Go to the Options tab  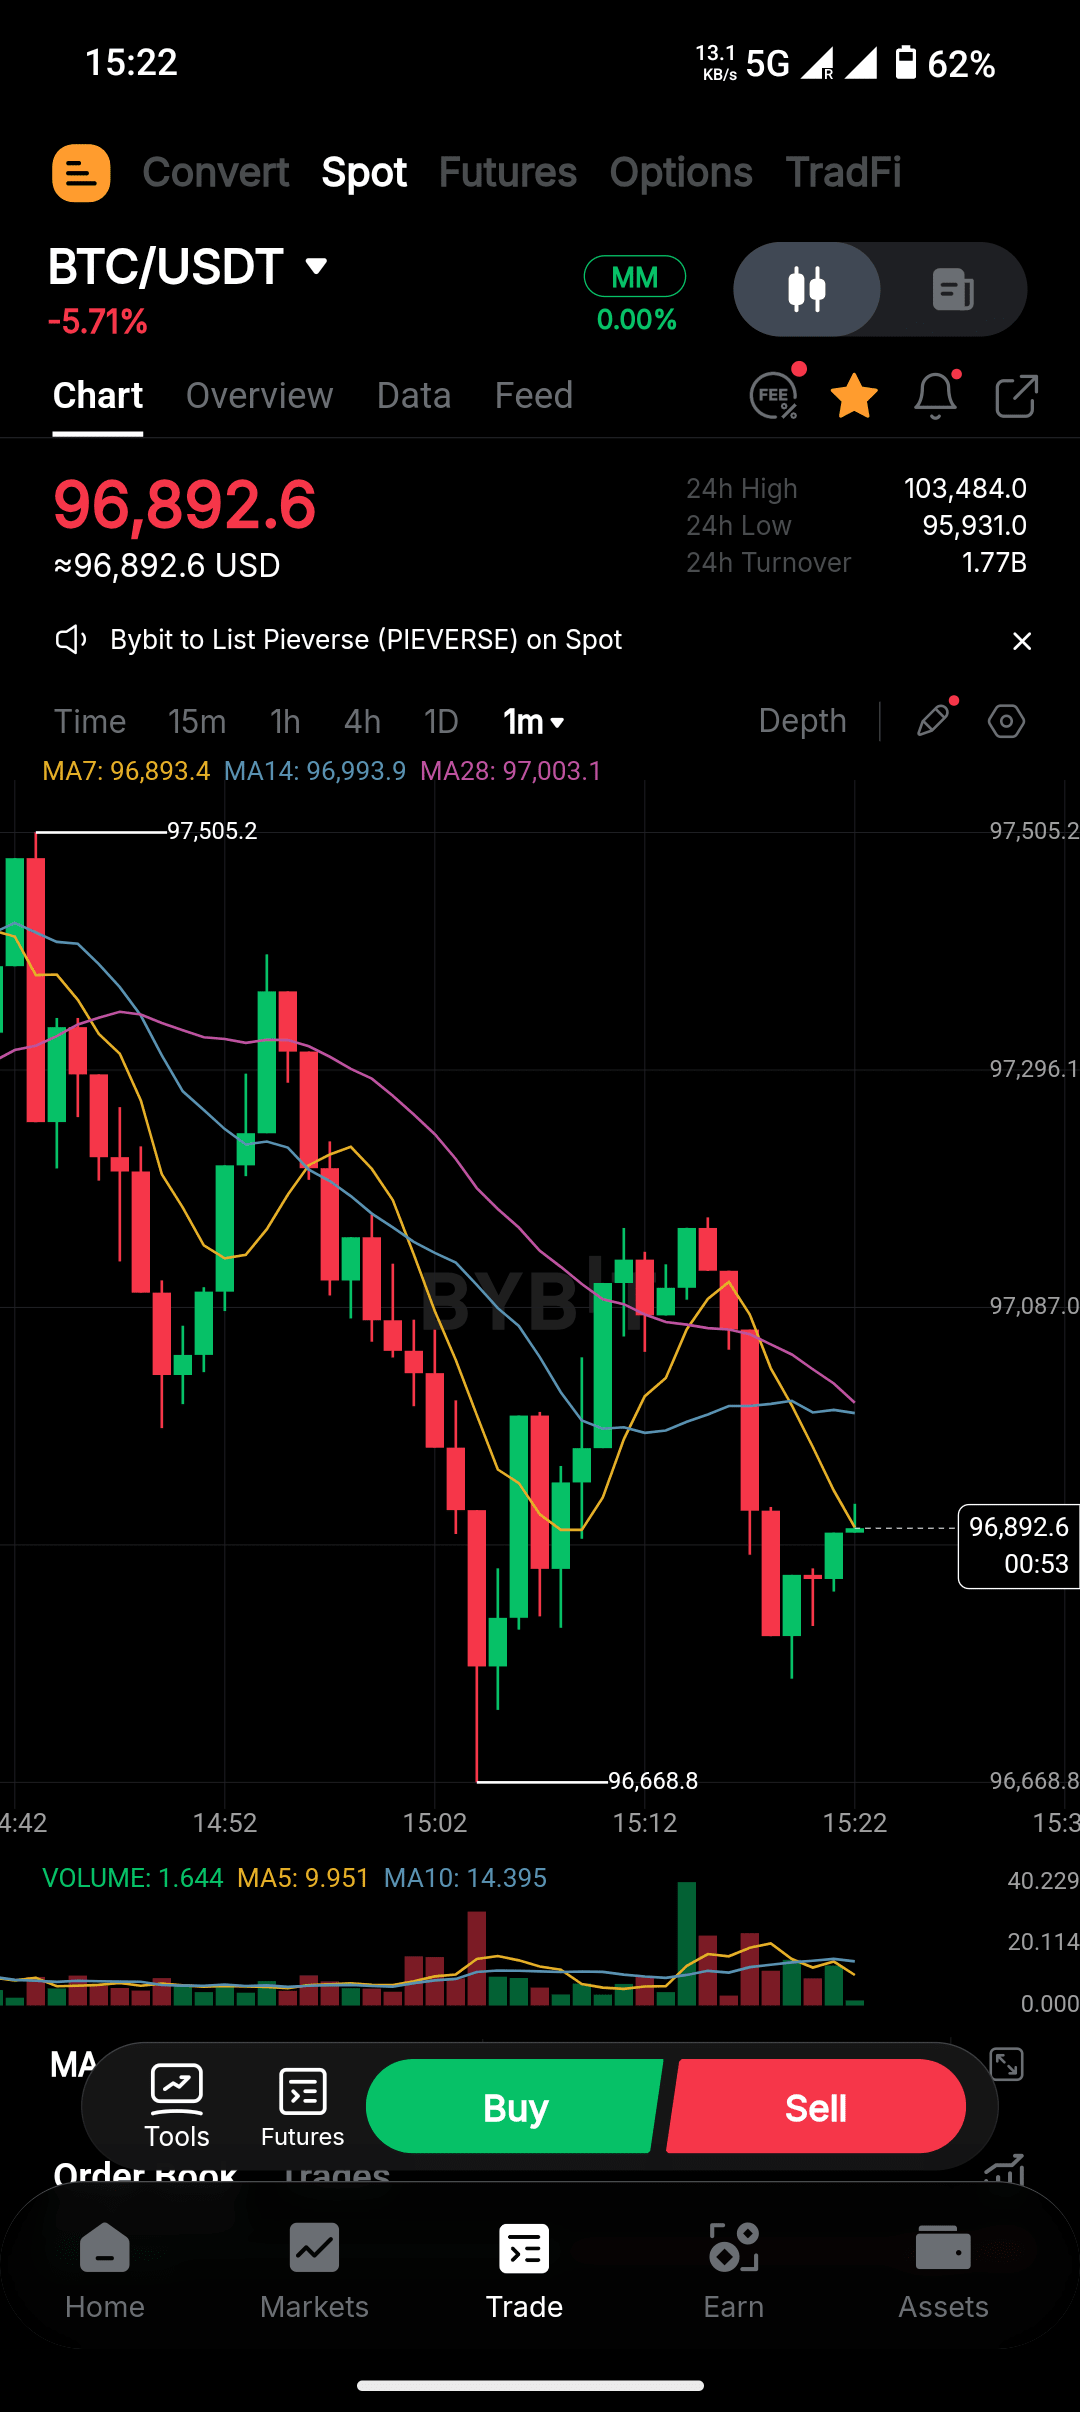tap(681, 172)
